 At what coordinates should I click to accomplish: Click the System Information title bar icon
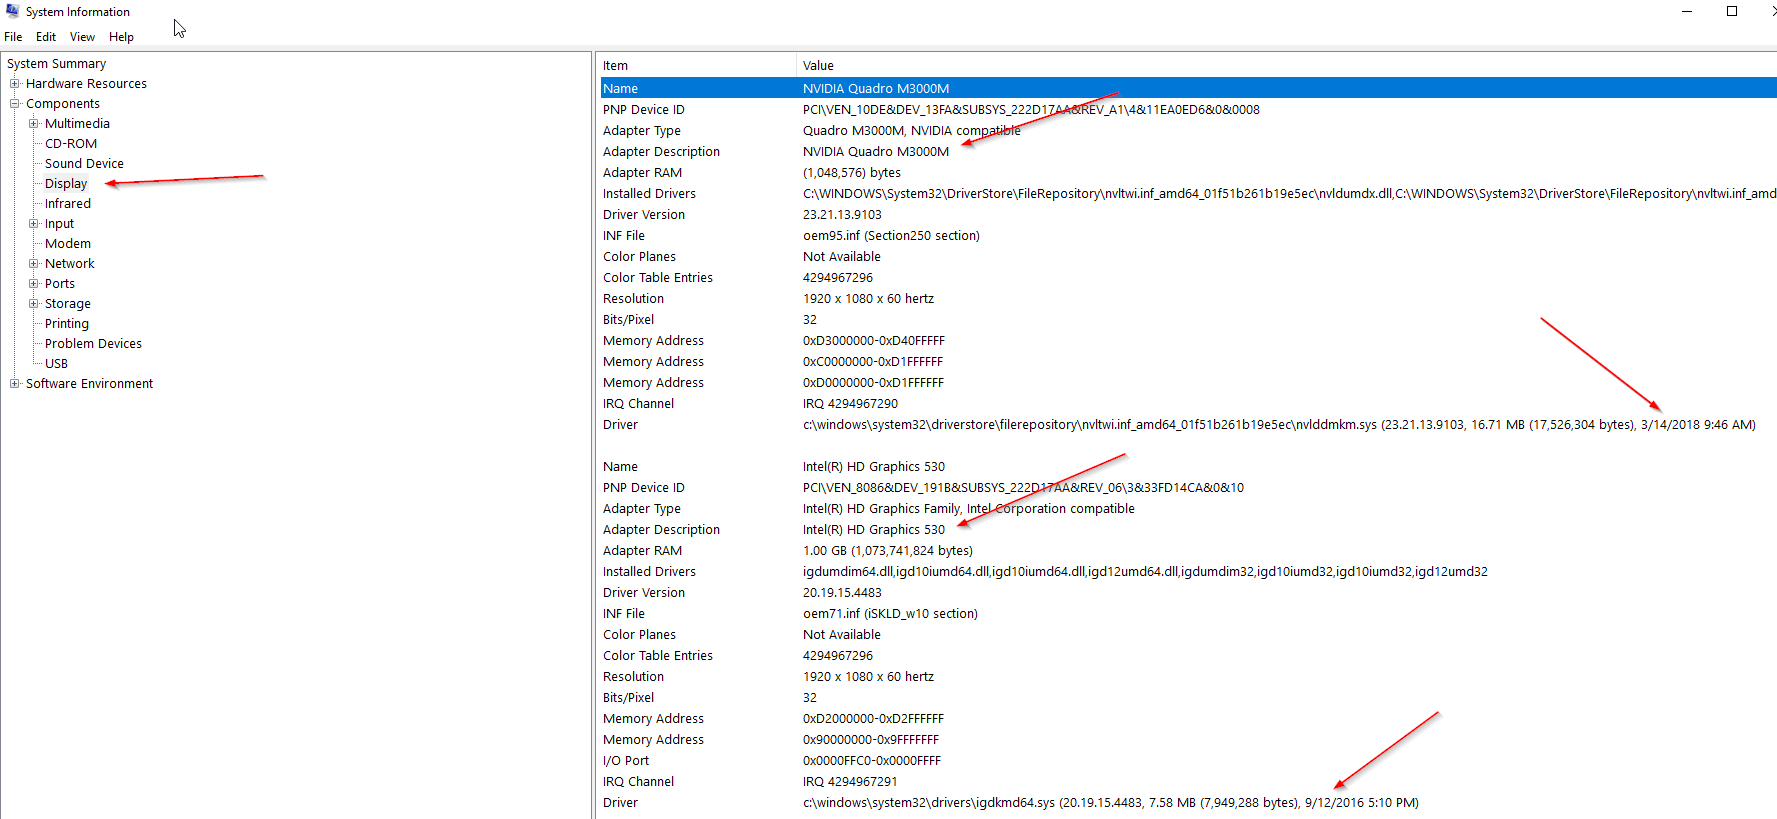coord(12,11)
